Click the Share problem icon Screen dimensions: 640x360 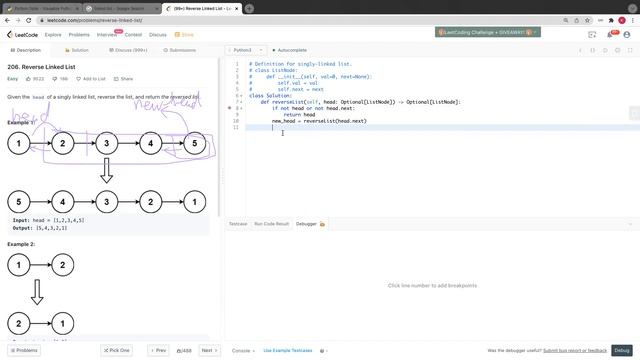(x=116, y=79)
